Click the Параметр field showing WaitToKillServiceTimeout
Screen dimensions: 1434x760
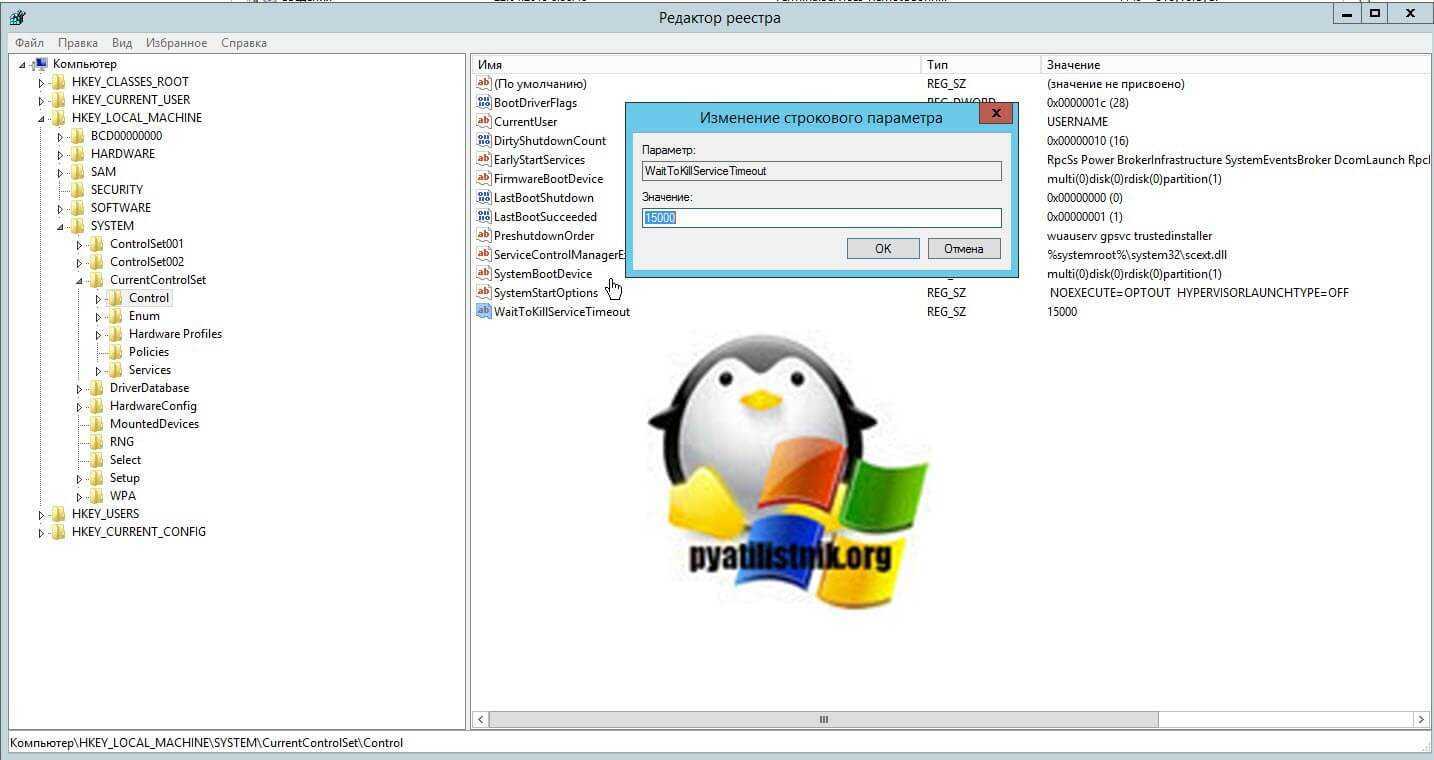pos(821,171)
